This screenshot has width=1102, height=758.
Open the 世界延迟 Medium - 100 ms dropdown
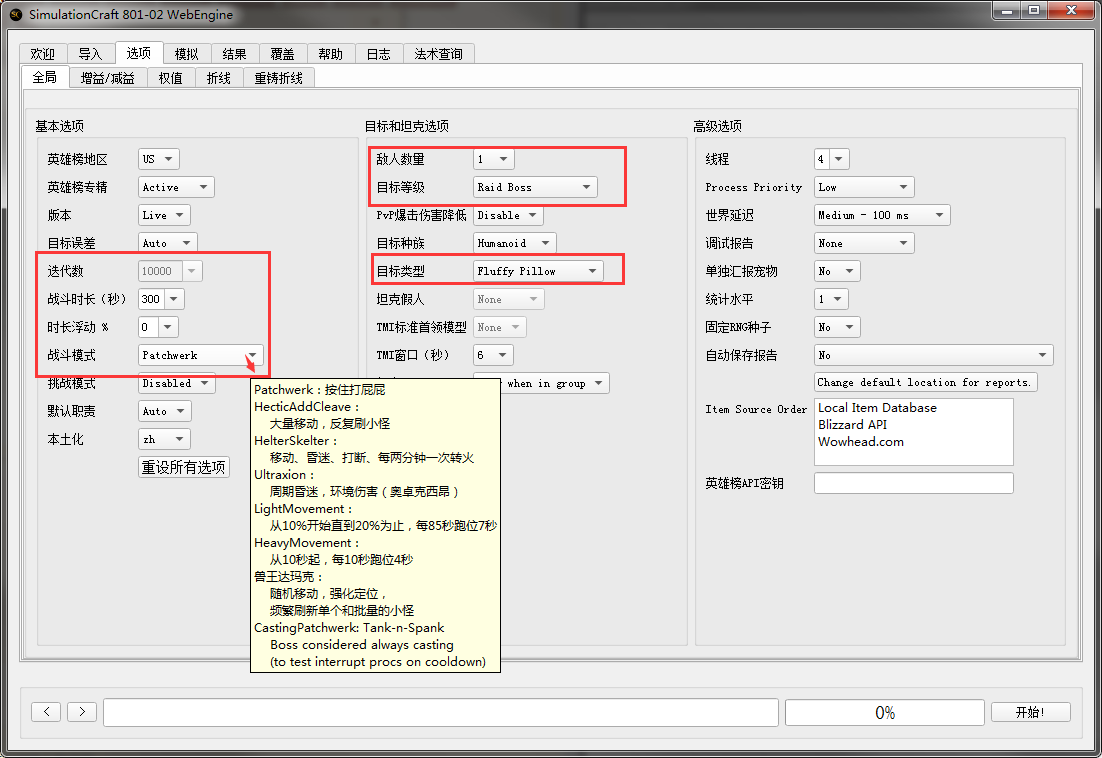click(x=882, y=215)
